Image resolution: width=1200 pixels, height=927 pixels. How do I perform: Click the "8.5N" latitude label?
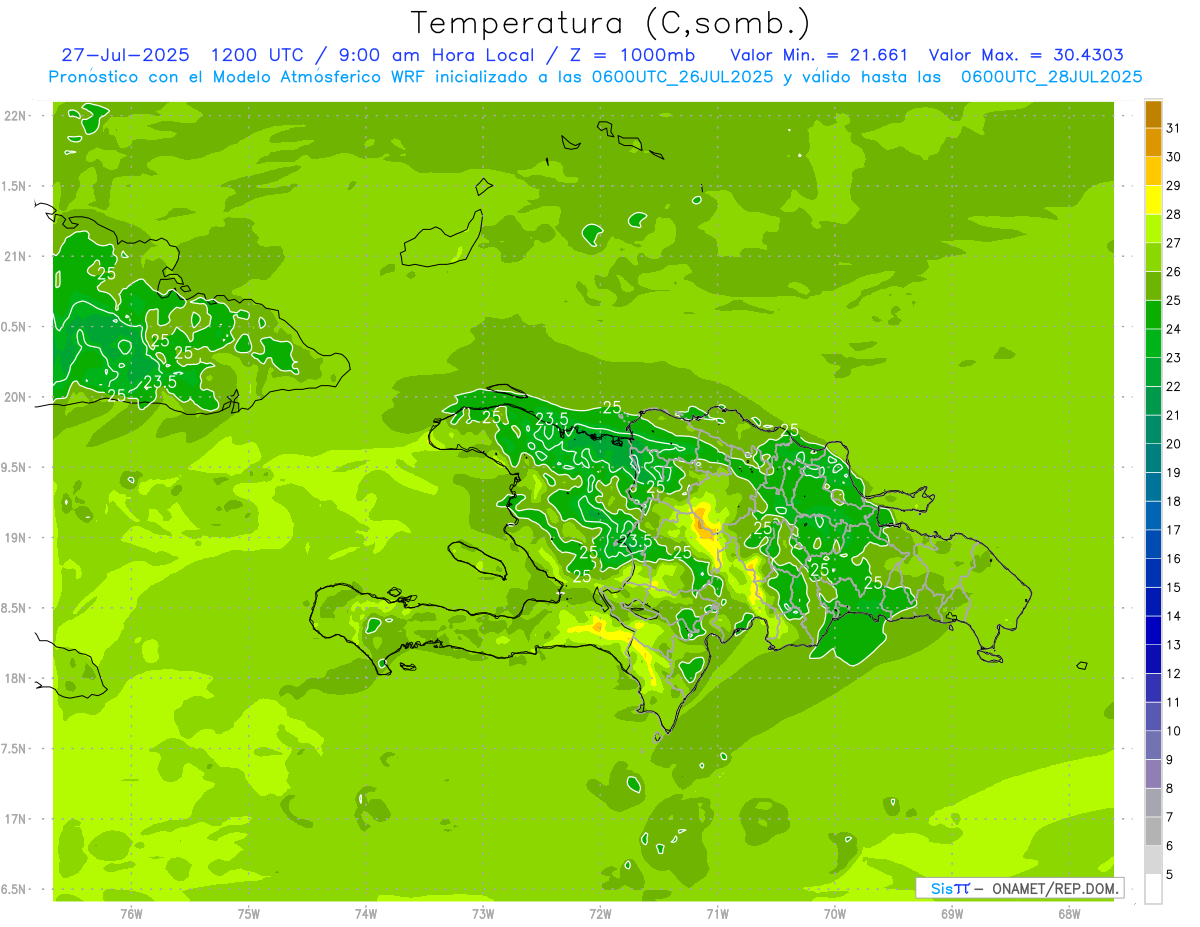point(15,608)
